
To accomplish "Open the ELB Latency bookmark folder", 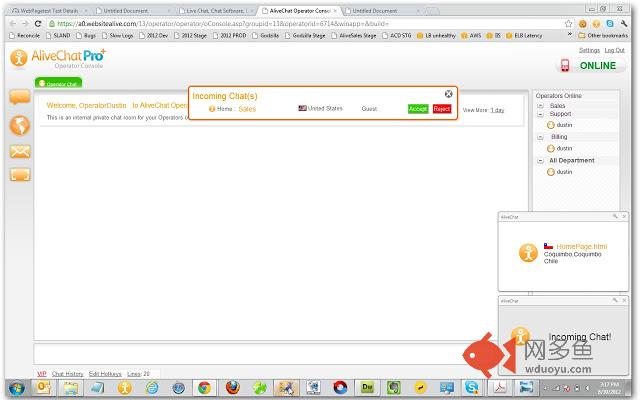I will 524,36.
